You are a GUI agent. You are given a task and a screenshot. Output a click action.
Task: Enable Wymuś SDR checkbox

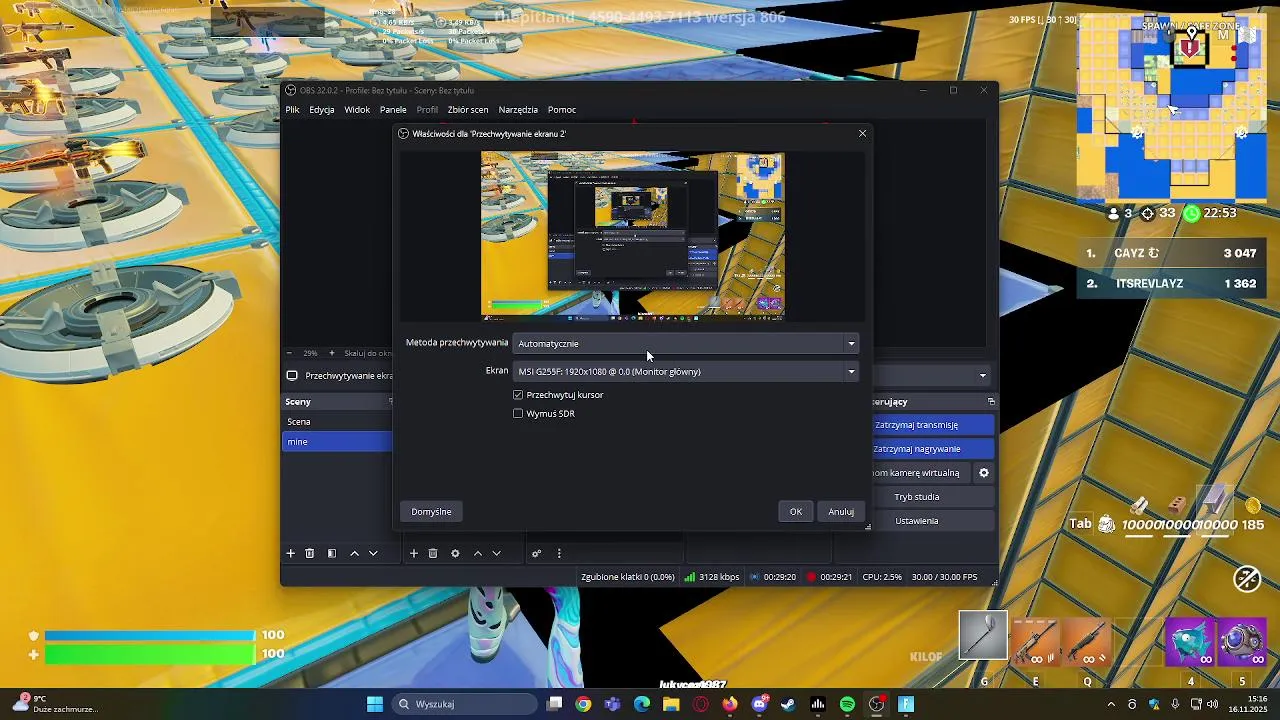click(x=518, y=413)
